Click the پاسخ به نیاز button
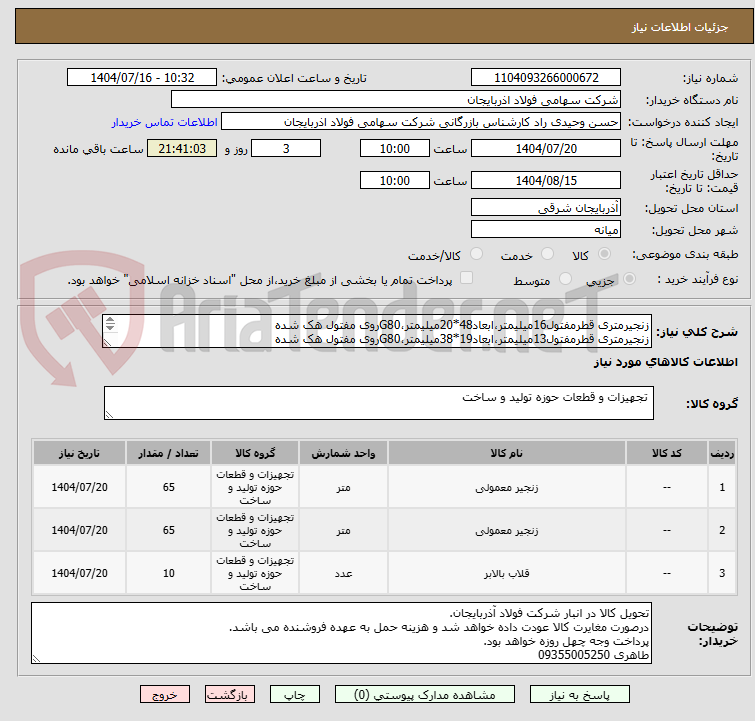The image size is (755, 721). [x=580, y=695]
